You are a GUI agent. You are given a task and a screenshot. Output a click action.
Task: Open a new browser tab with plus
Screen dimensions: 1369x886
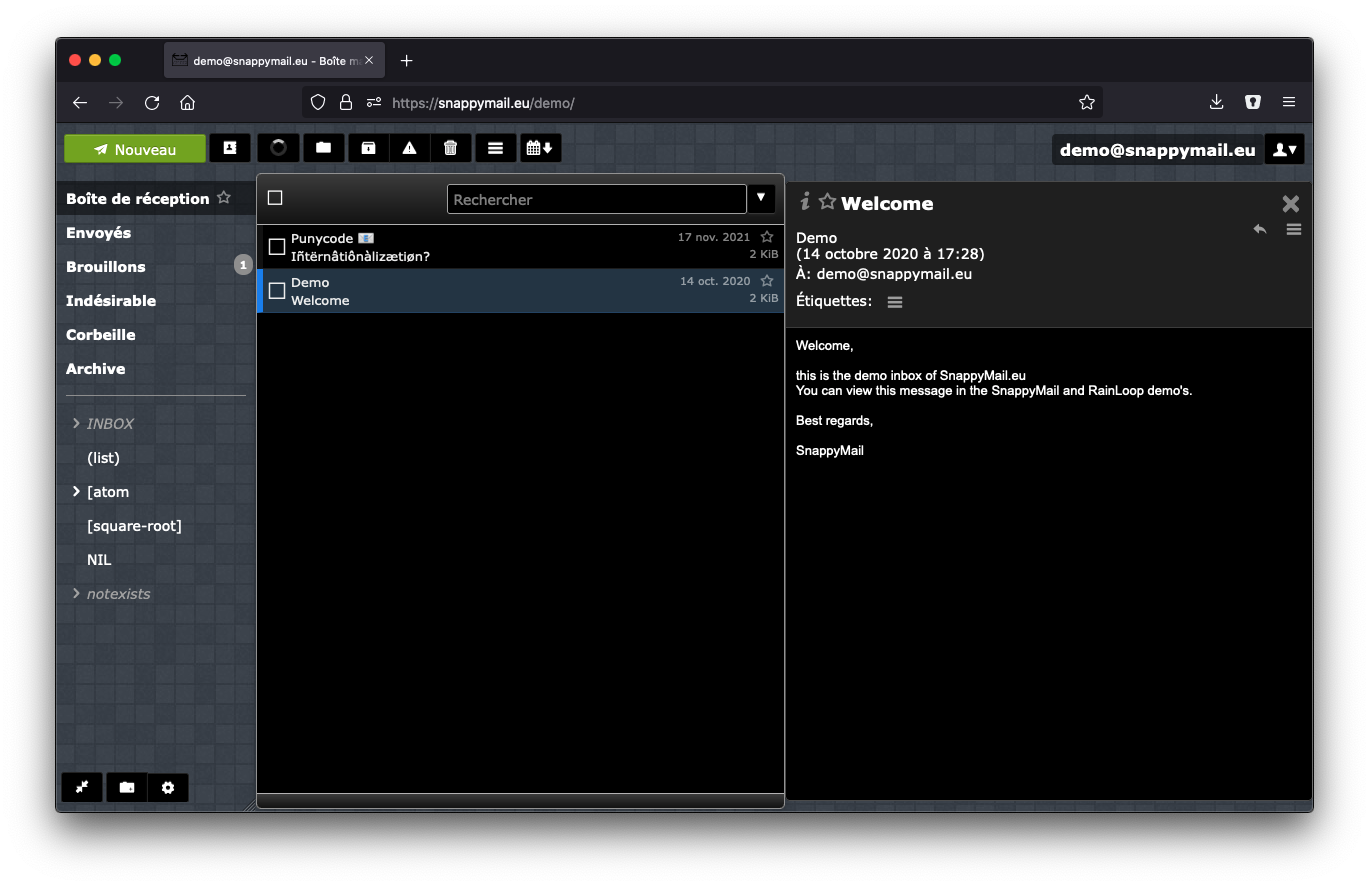406,61
